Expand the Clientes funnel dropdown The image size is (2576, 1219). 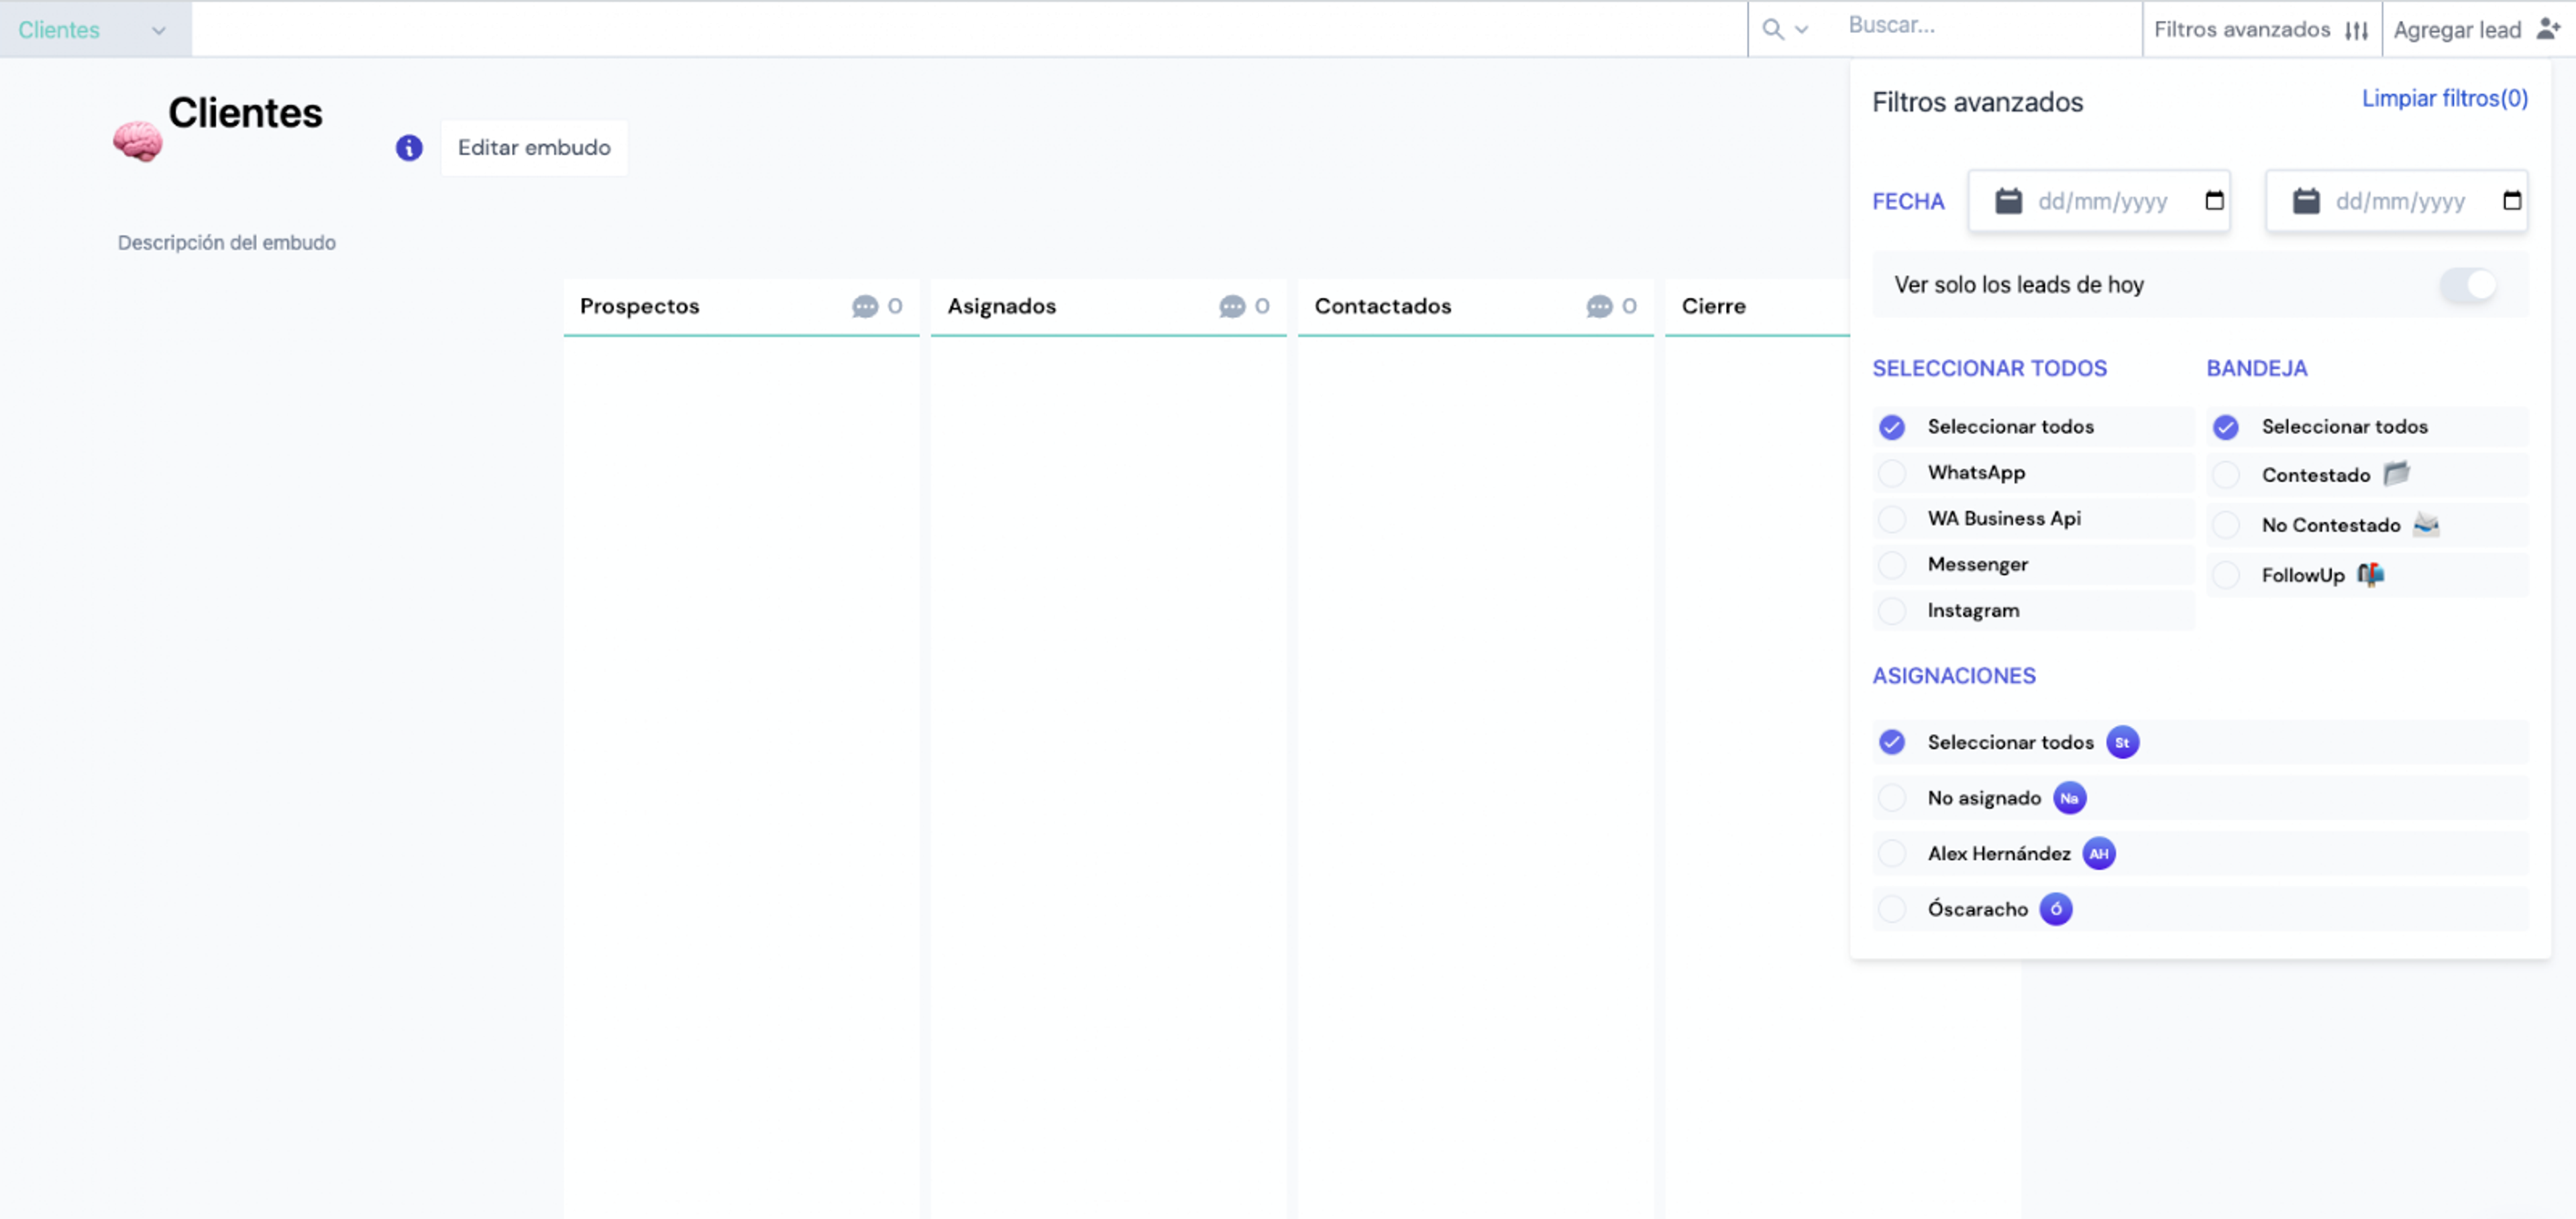pyautogui.click(x=95, y=29)
